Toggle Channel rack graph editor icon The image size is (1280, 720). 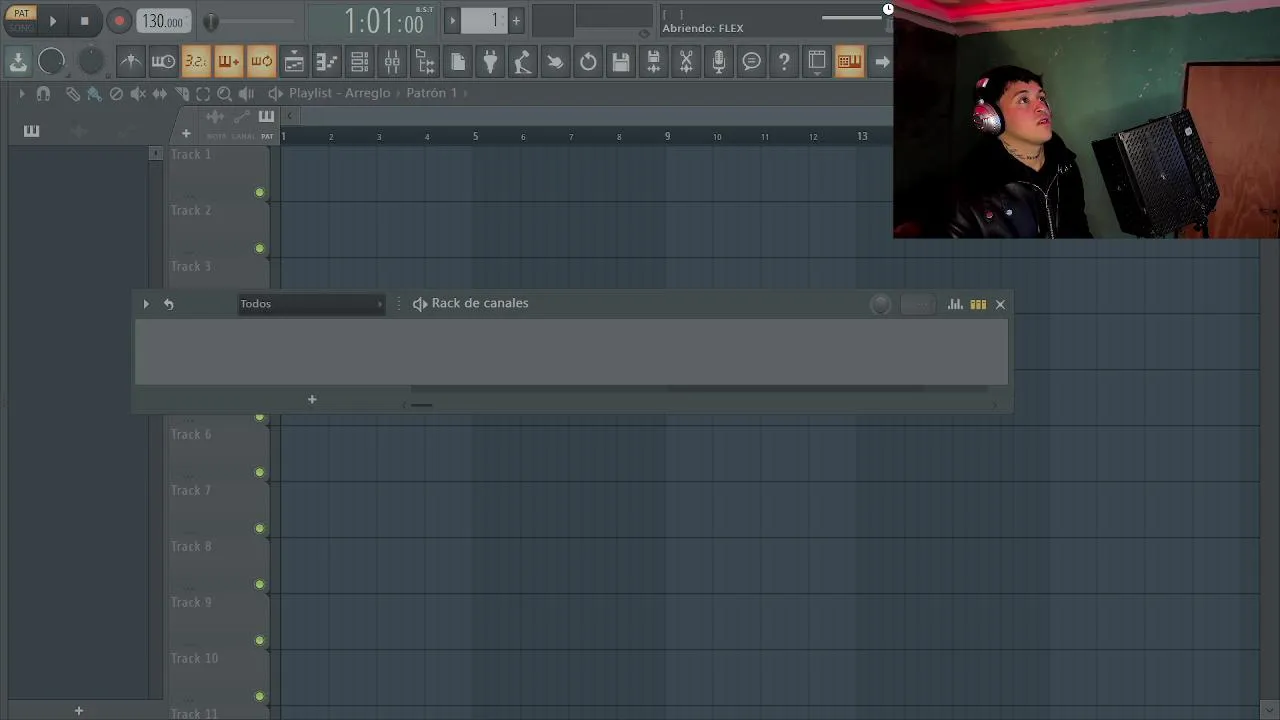[955, 304]
